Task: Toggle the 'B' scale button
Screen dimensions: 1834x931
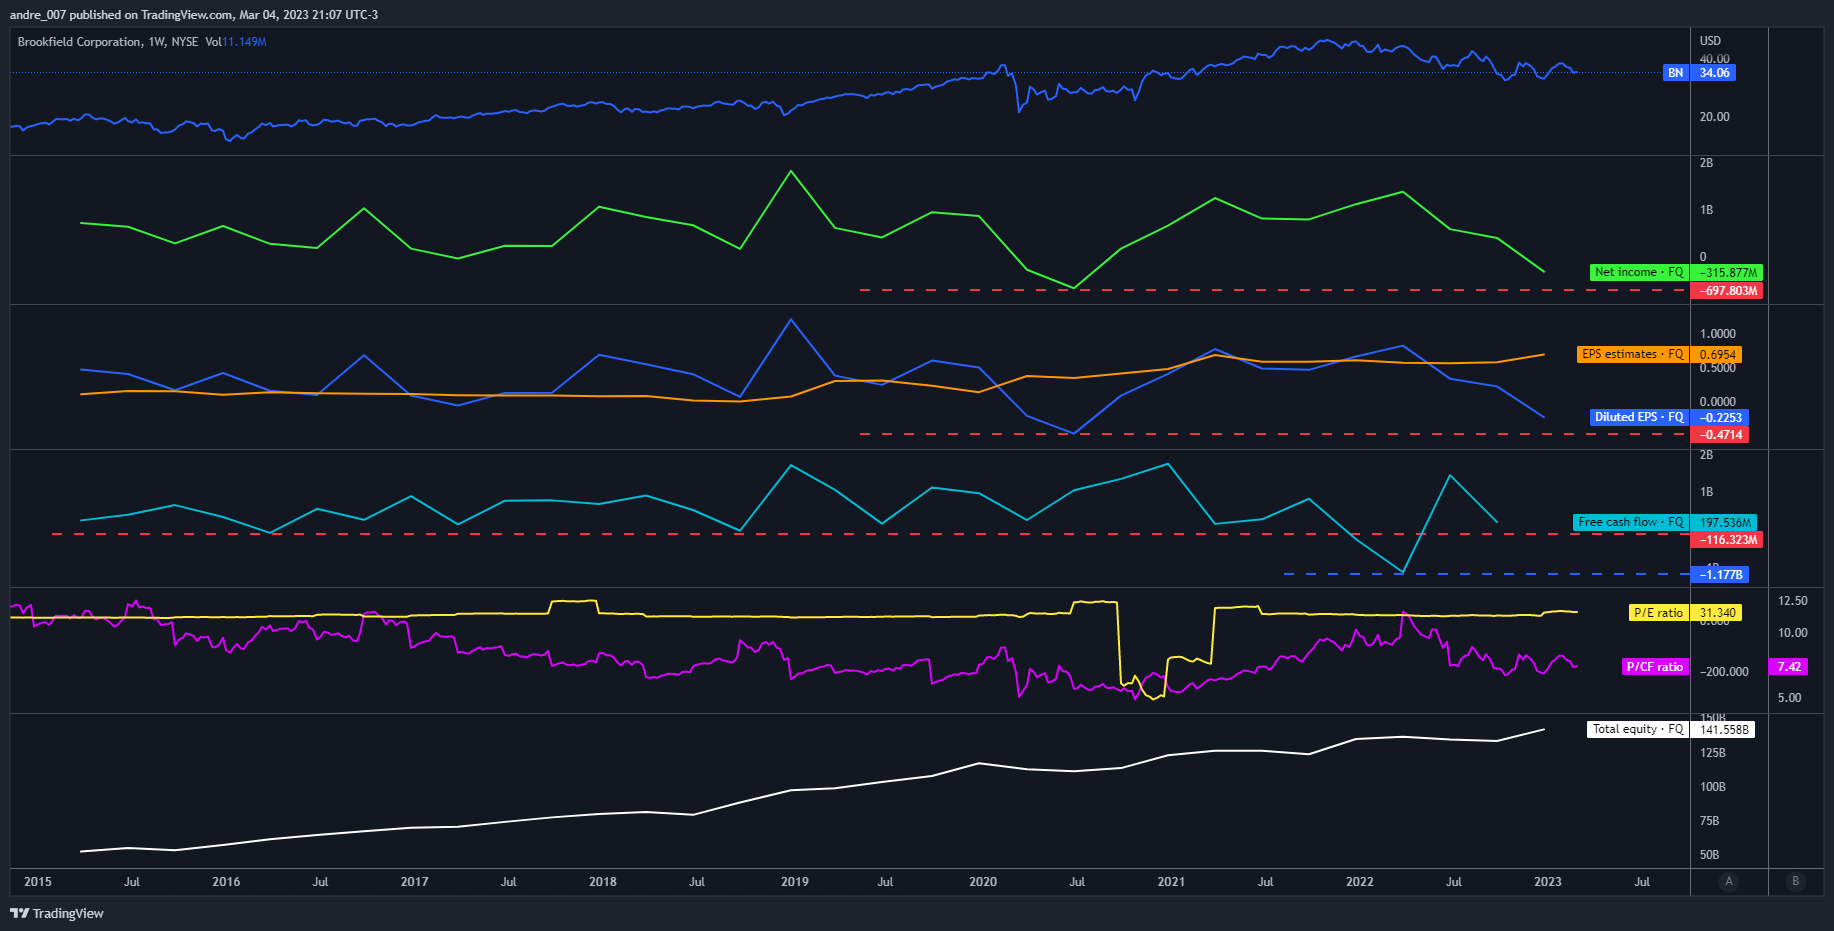Action: coord(1796,881)
